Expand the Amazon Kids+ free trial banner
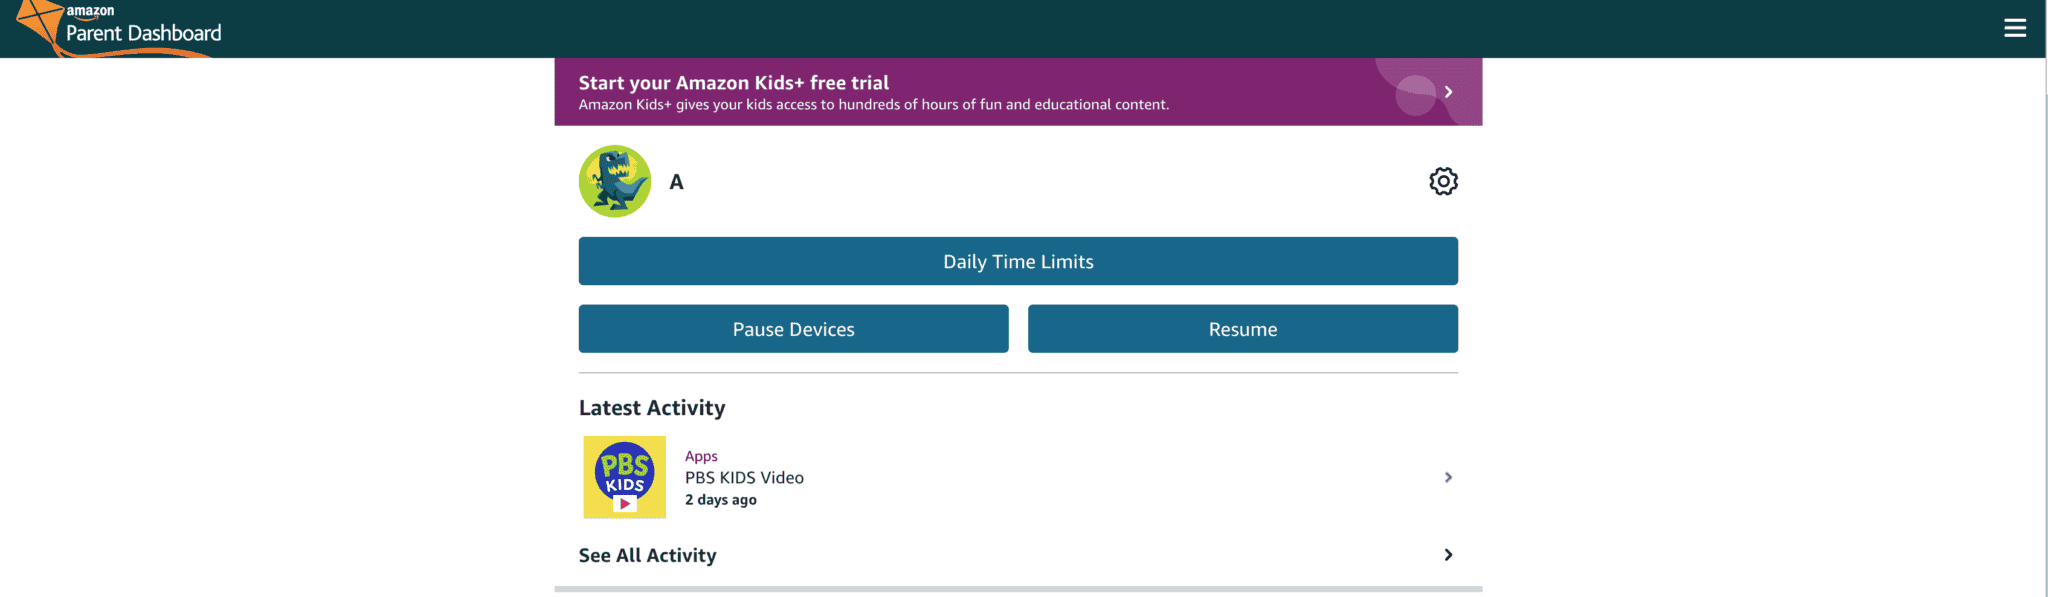2048x597 pixels. (x=1447, y=91)
